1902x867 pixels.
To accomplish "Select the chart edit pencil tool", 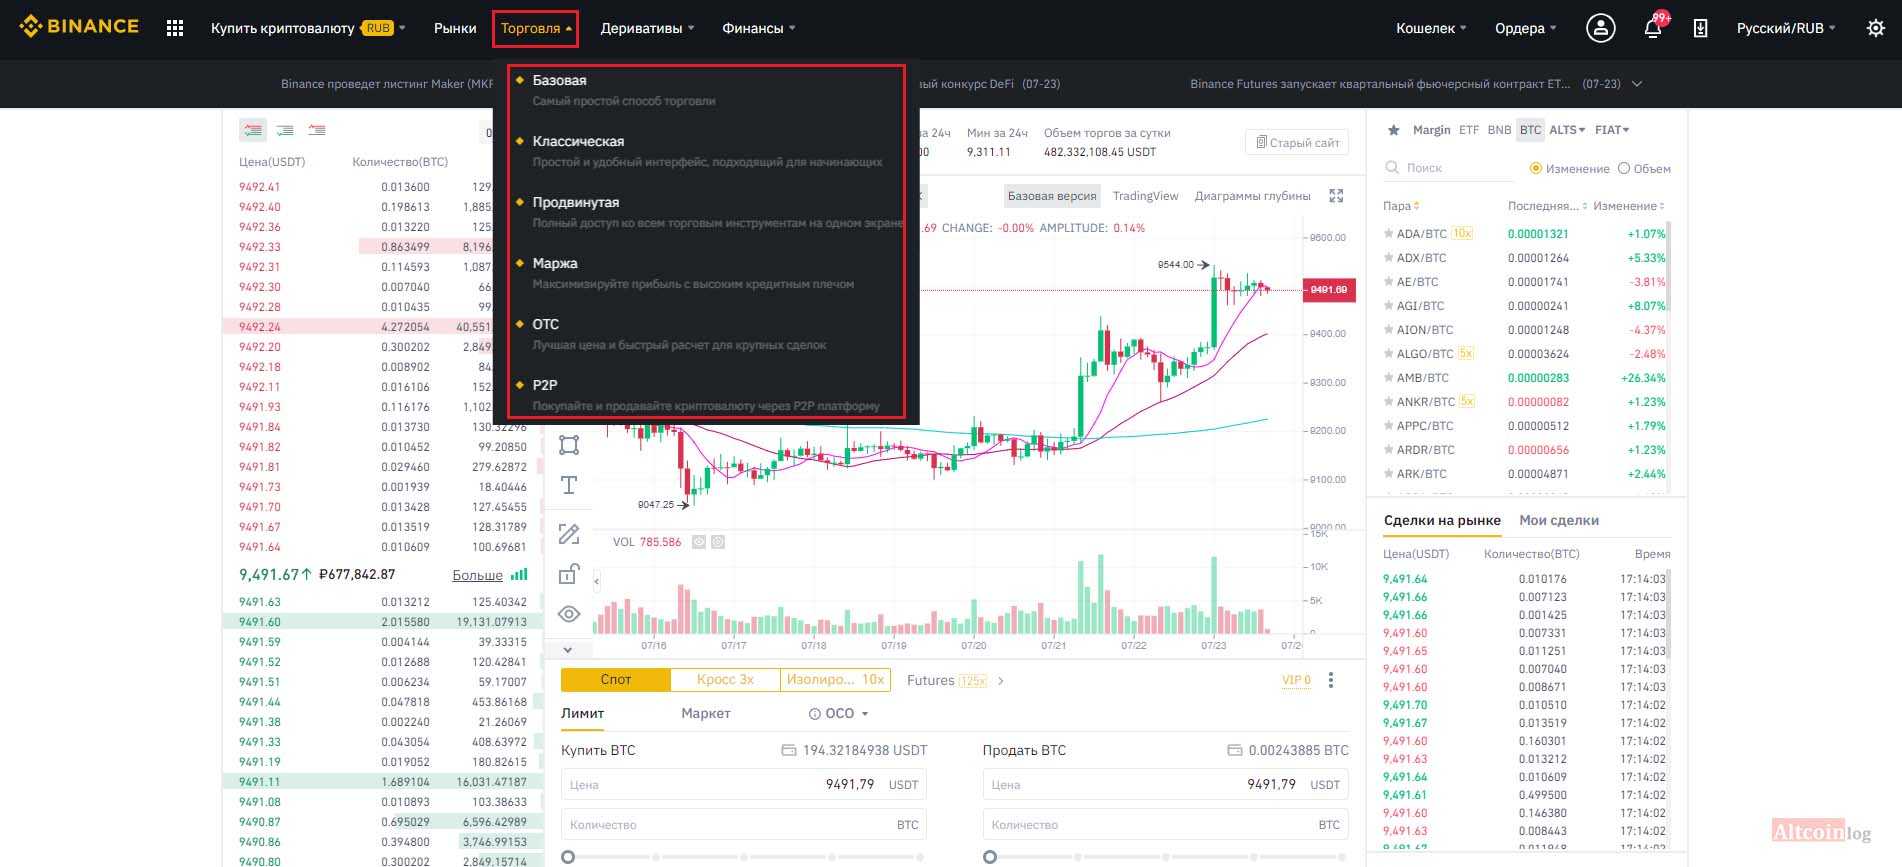I will (569, 534).
